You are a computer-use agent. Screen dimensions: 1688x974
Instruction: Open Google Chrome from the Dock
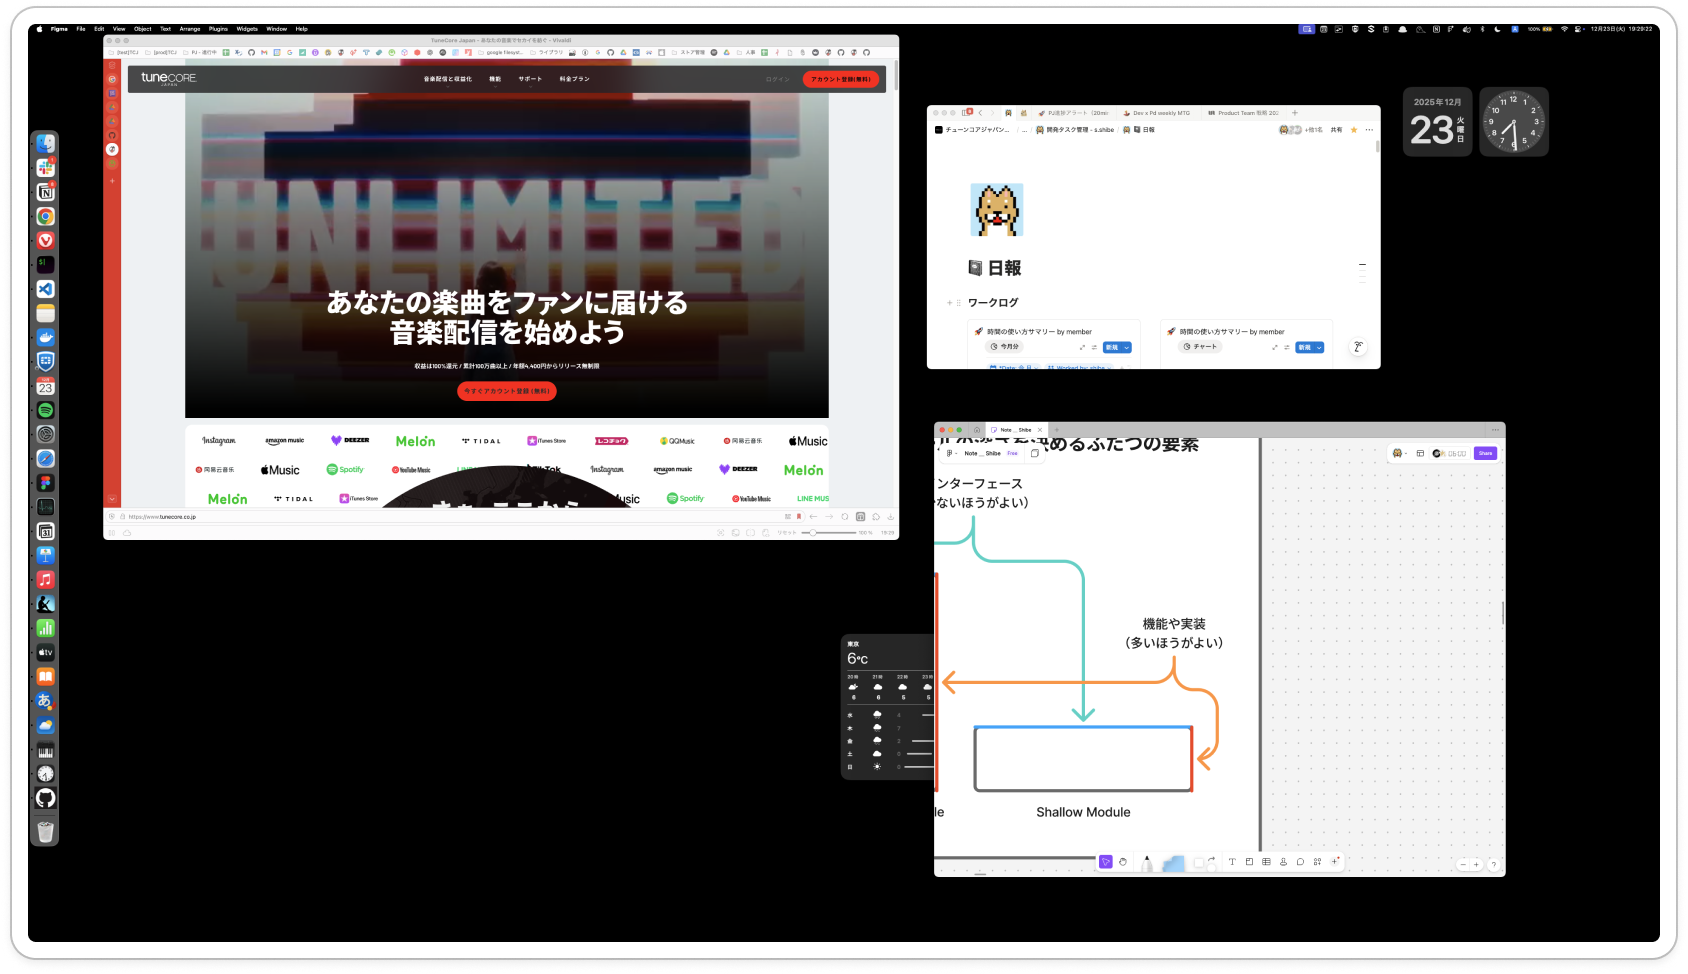tap(45, 216)
